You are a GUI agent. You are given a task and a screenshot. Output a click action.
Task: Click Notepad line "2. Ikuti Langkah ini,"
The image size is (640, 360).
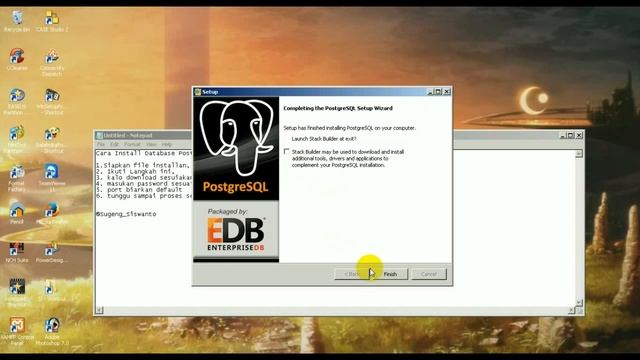coord(136,171)
